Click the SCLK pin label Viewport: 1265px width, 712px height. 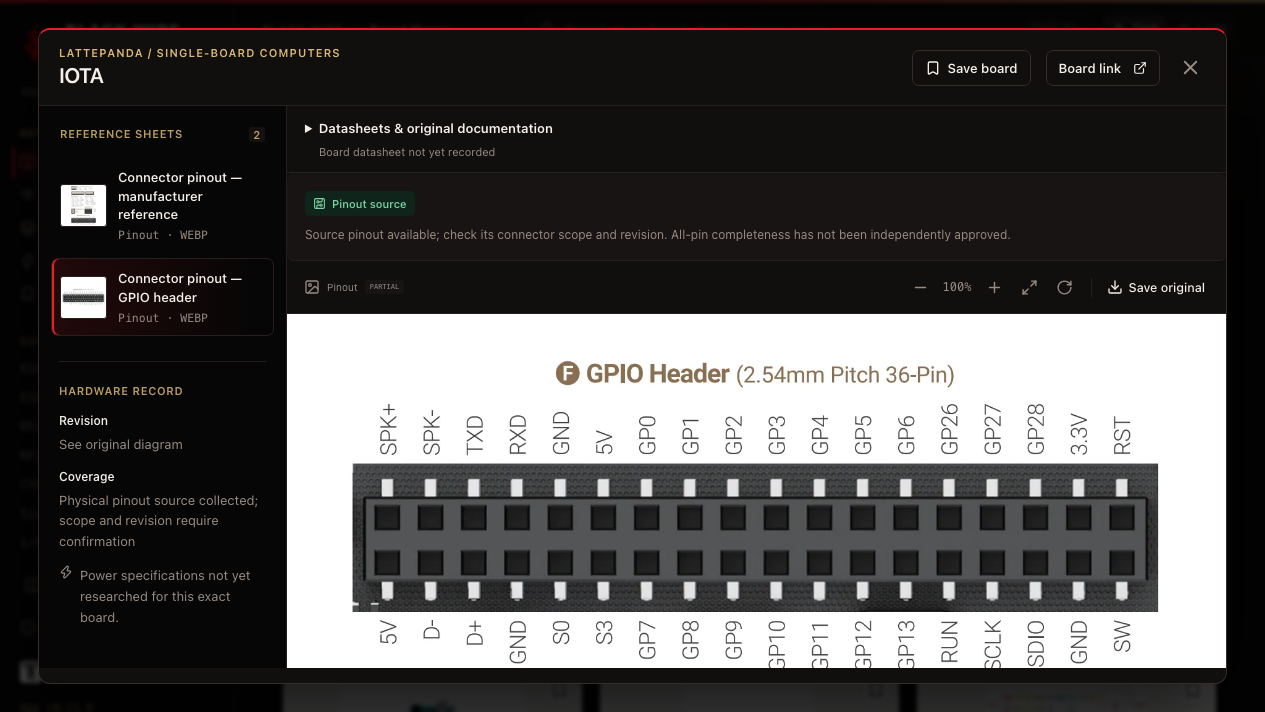click(992, 645)
